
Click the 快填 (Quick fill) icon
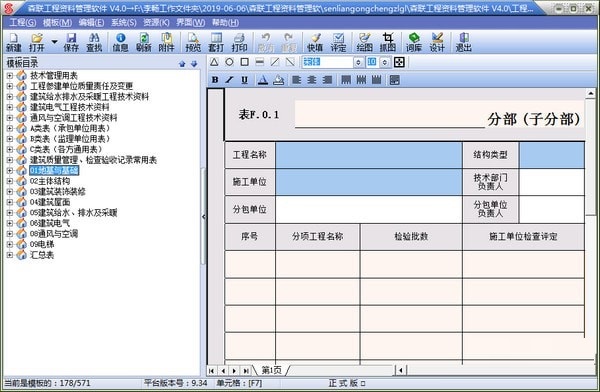(x=315, y=42)
